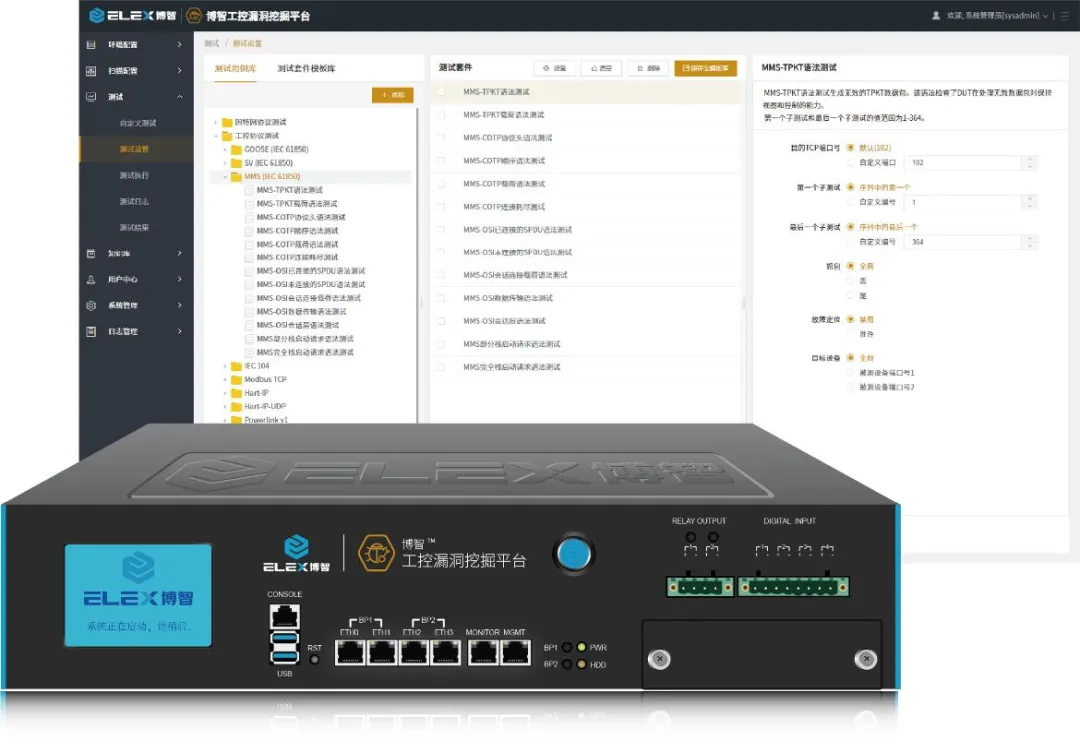Select 被测设备端口号1 radio button

850,373
